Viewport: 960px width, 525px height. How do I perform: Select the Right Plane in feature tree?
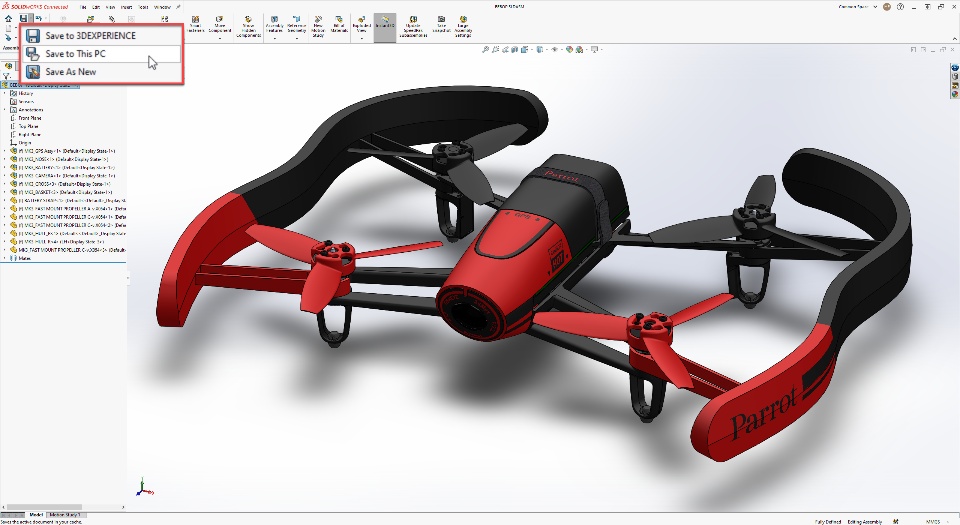(29, 135)
